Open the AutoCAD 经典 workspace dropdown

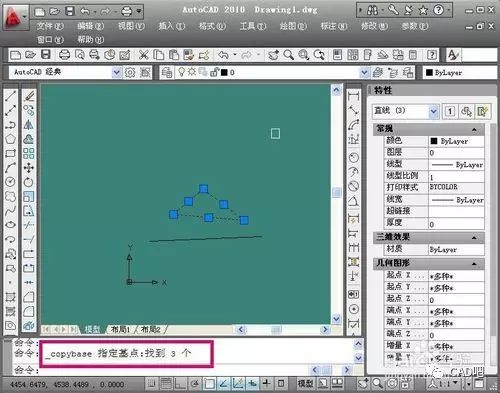tap(116, 72)
